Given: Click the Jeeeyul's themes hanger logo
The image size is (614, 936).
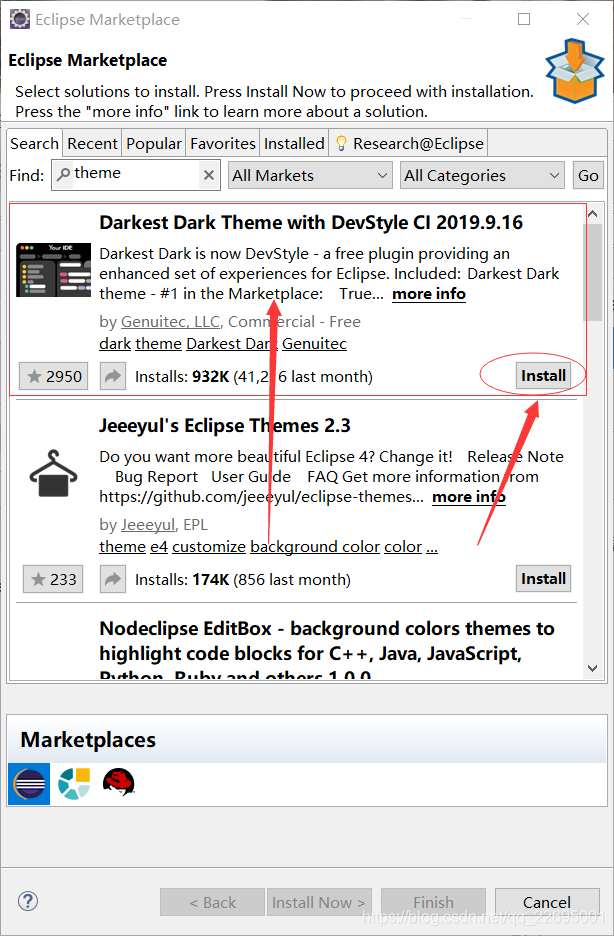Looking at the screenshot, I should point(54,473).
